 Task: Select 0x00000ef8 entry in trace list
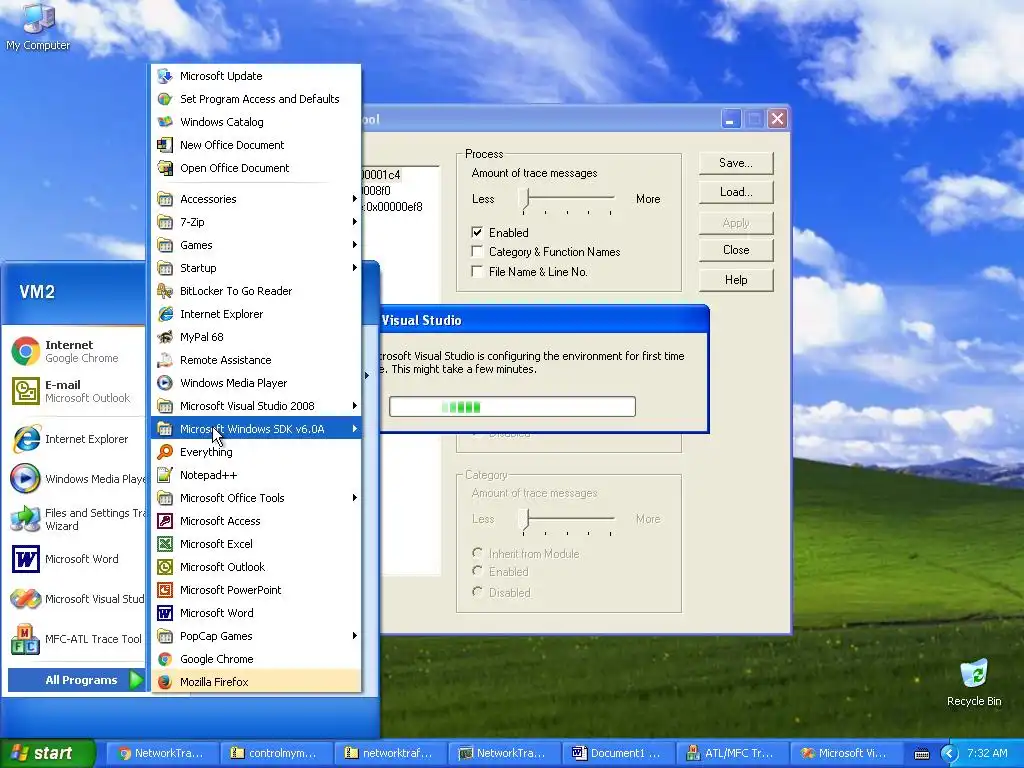coord(394,207)
